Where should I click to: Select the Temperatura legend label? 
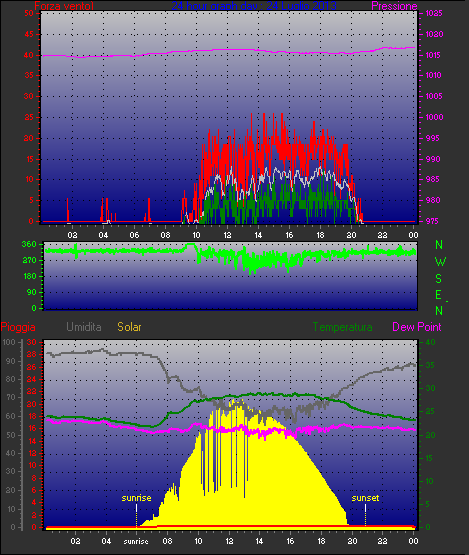coord(342,327)
